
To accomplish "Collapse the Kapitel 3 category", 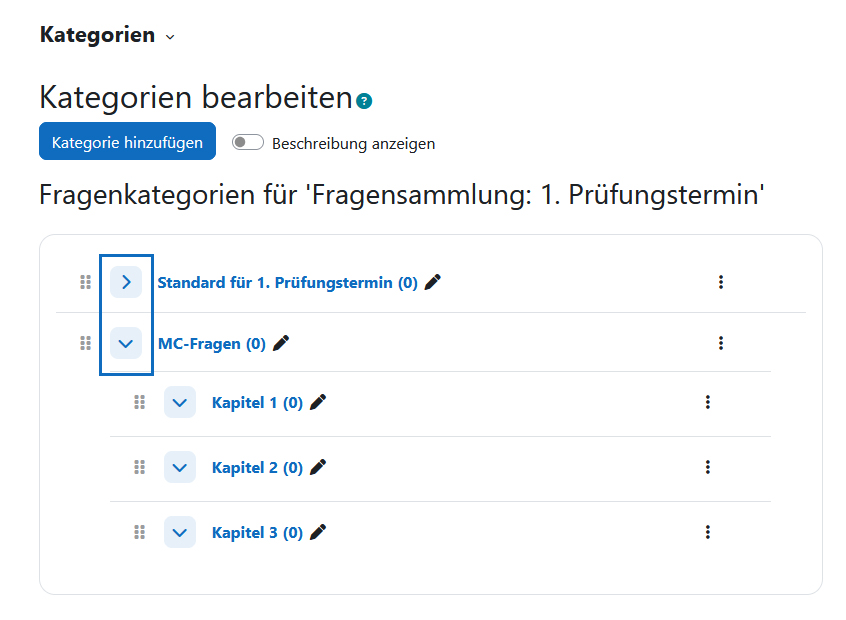I will coord(180,532).
